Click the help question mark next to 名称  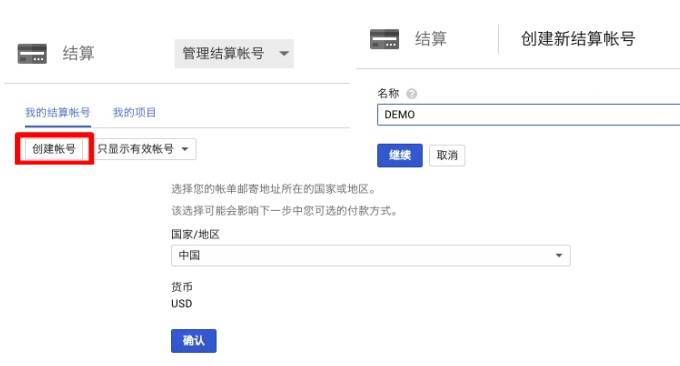412,94
